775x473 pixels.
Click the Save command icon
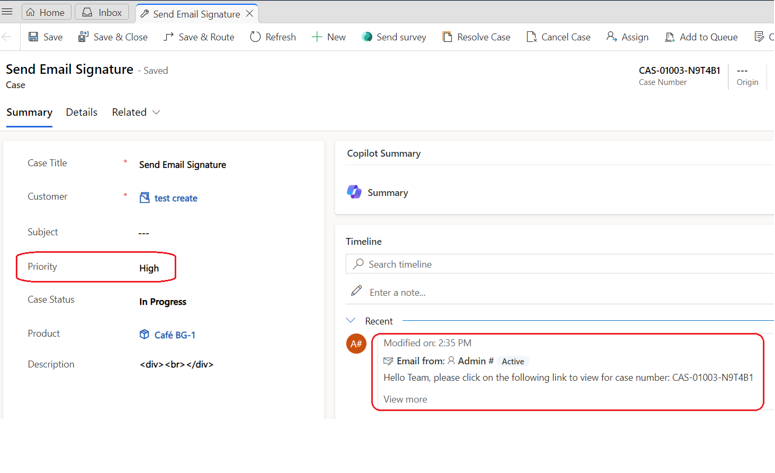33,37
